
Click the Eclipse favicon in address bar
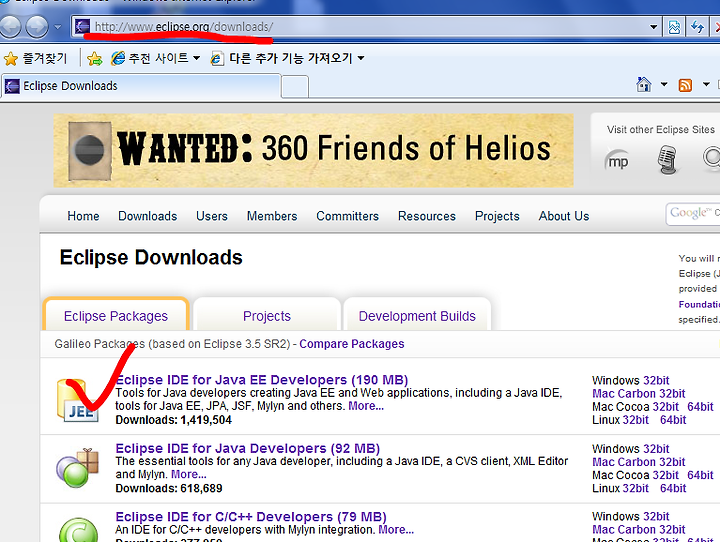[x=83, y=27]
